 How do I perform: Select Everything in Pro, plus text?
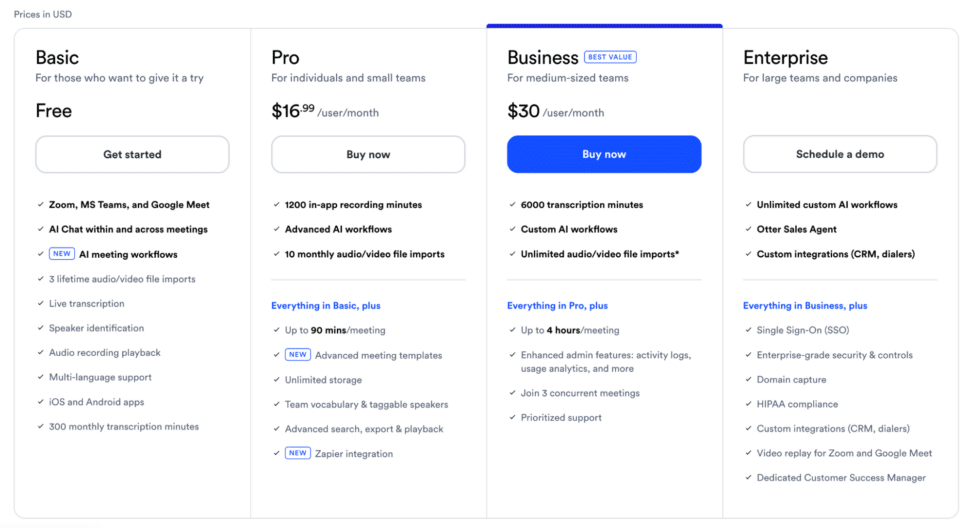tap(557, 306)
